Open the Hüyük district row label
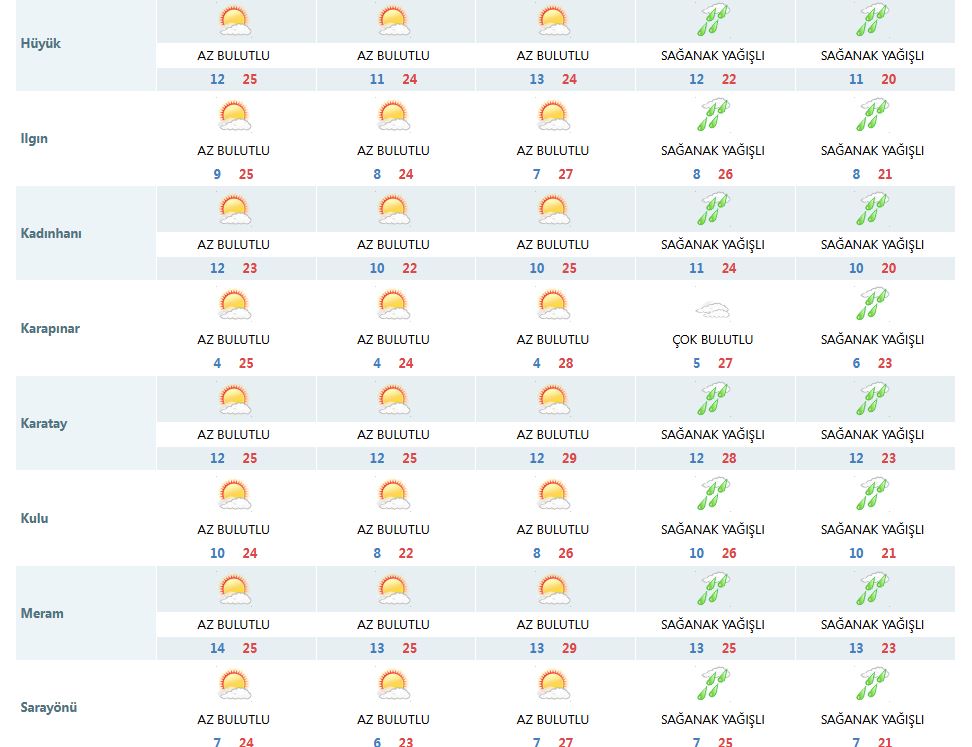 point(41,44)
